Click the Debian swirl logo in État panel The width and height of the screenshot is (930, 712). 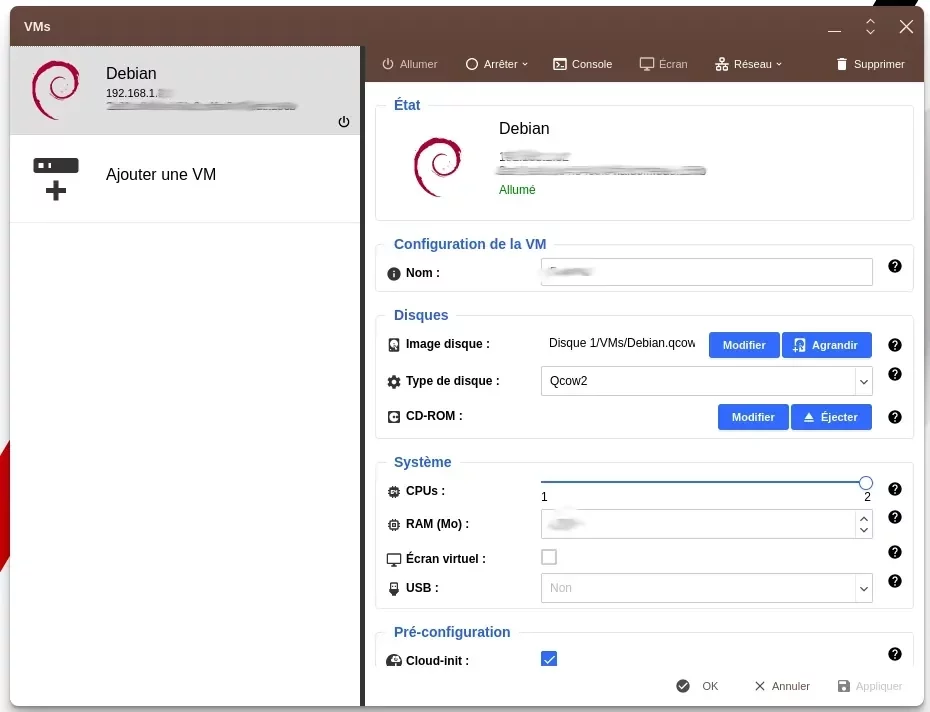[437, 167]
